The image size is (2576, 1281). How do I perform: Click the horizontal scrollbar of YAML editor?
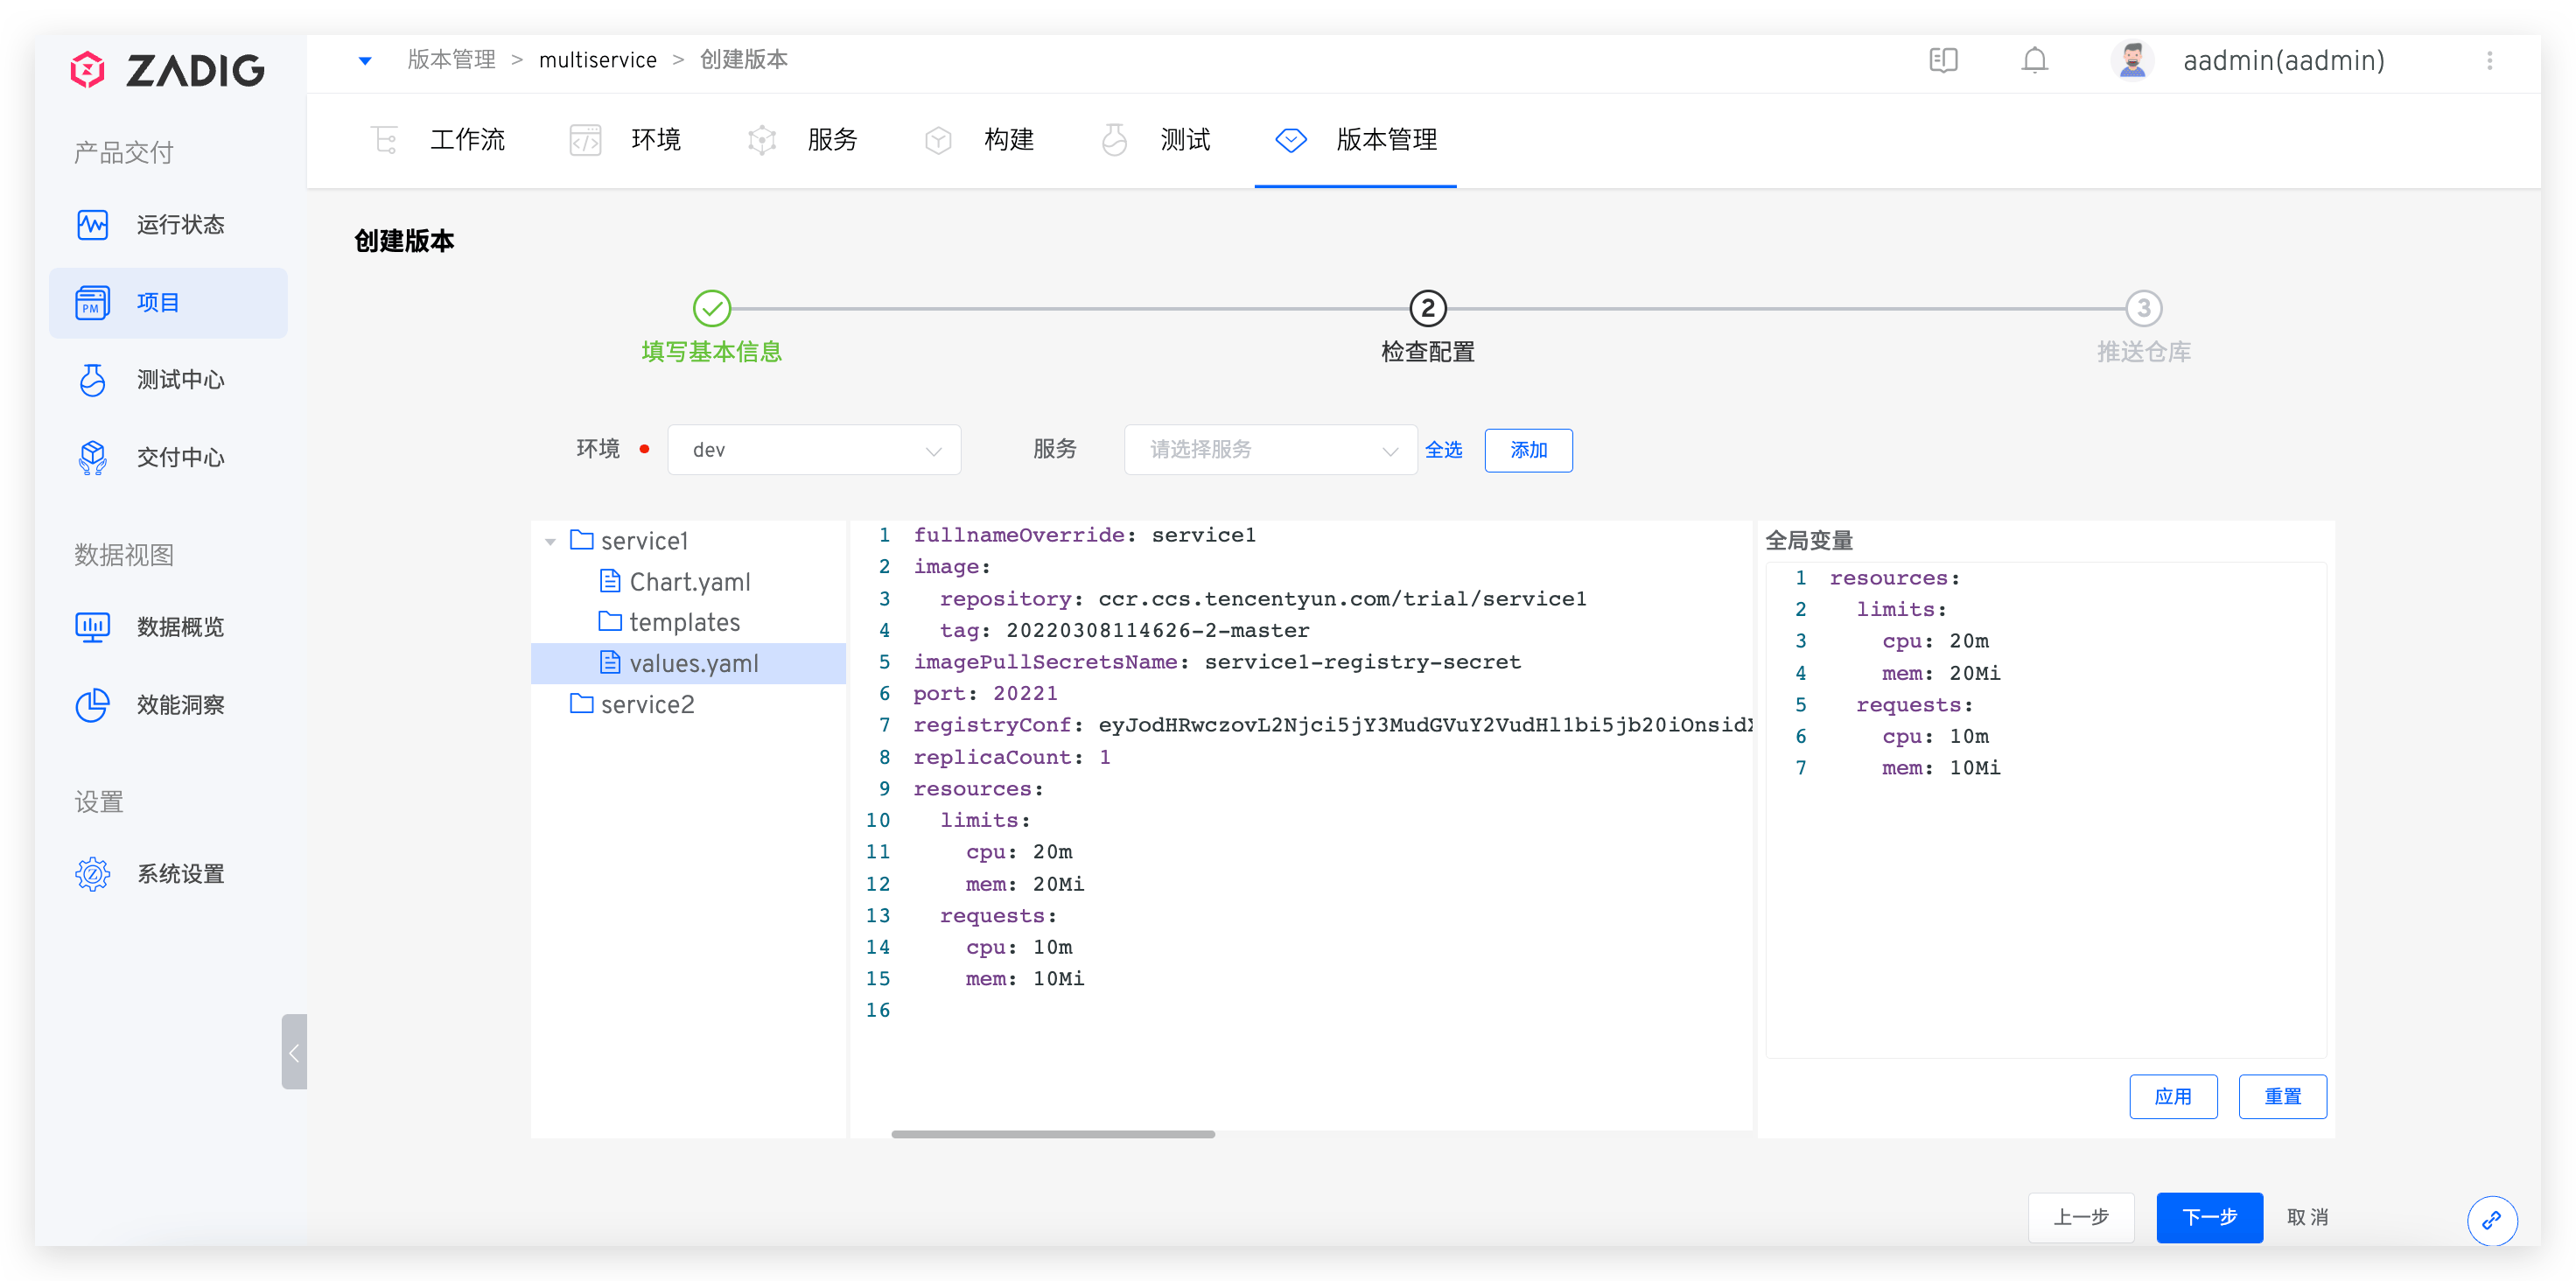coord(1052,1134)
